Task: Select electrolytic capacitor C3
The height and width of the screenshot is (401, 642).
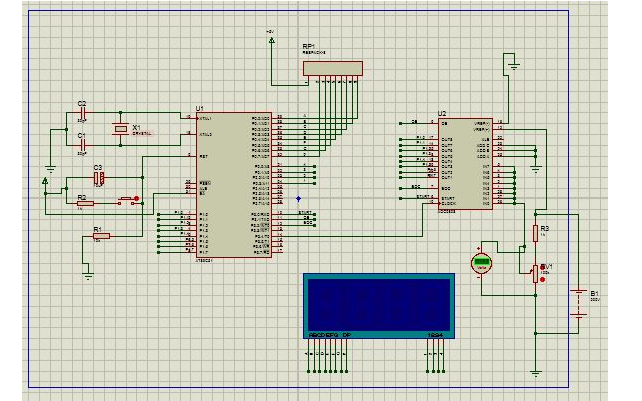Action: pyautogui.click(x=99, y=178)
